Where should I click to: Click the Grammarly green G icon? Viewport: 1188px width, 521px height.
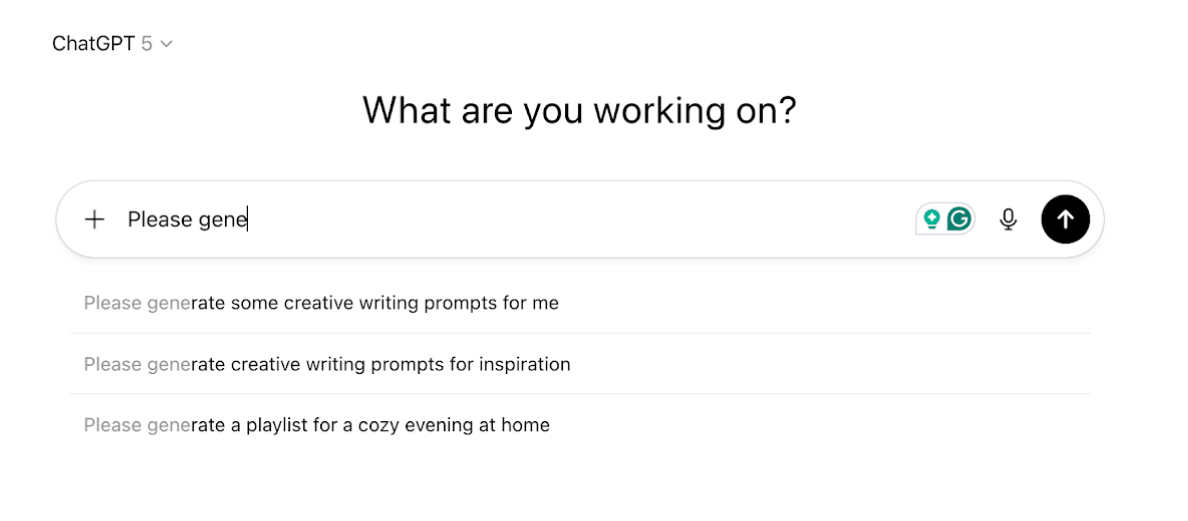coord(959,220)
